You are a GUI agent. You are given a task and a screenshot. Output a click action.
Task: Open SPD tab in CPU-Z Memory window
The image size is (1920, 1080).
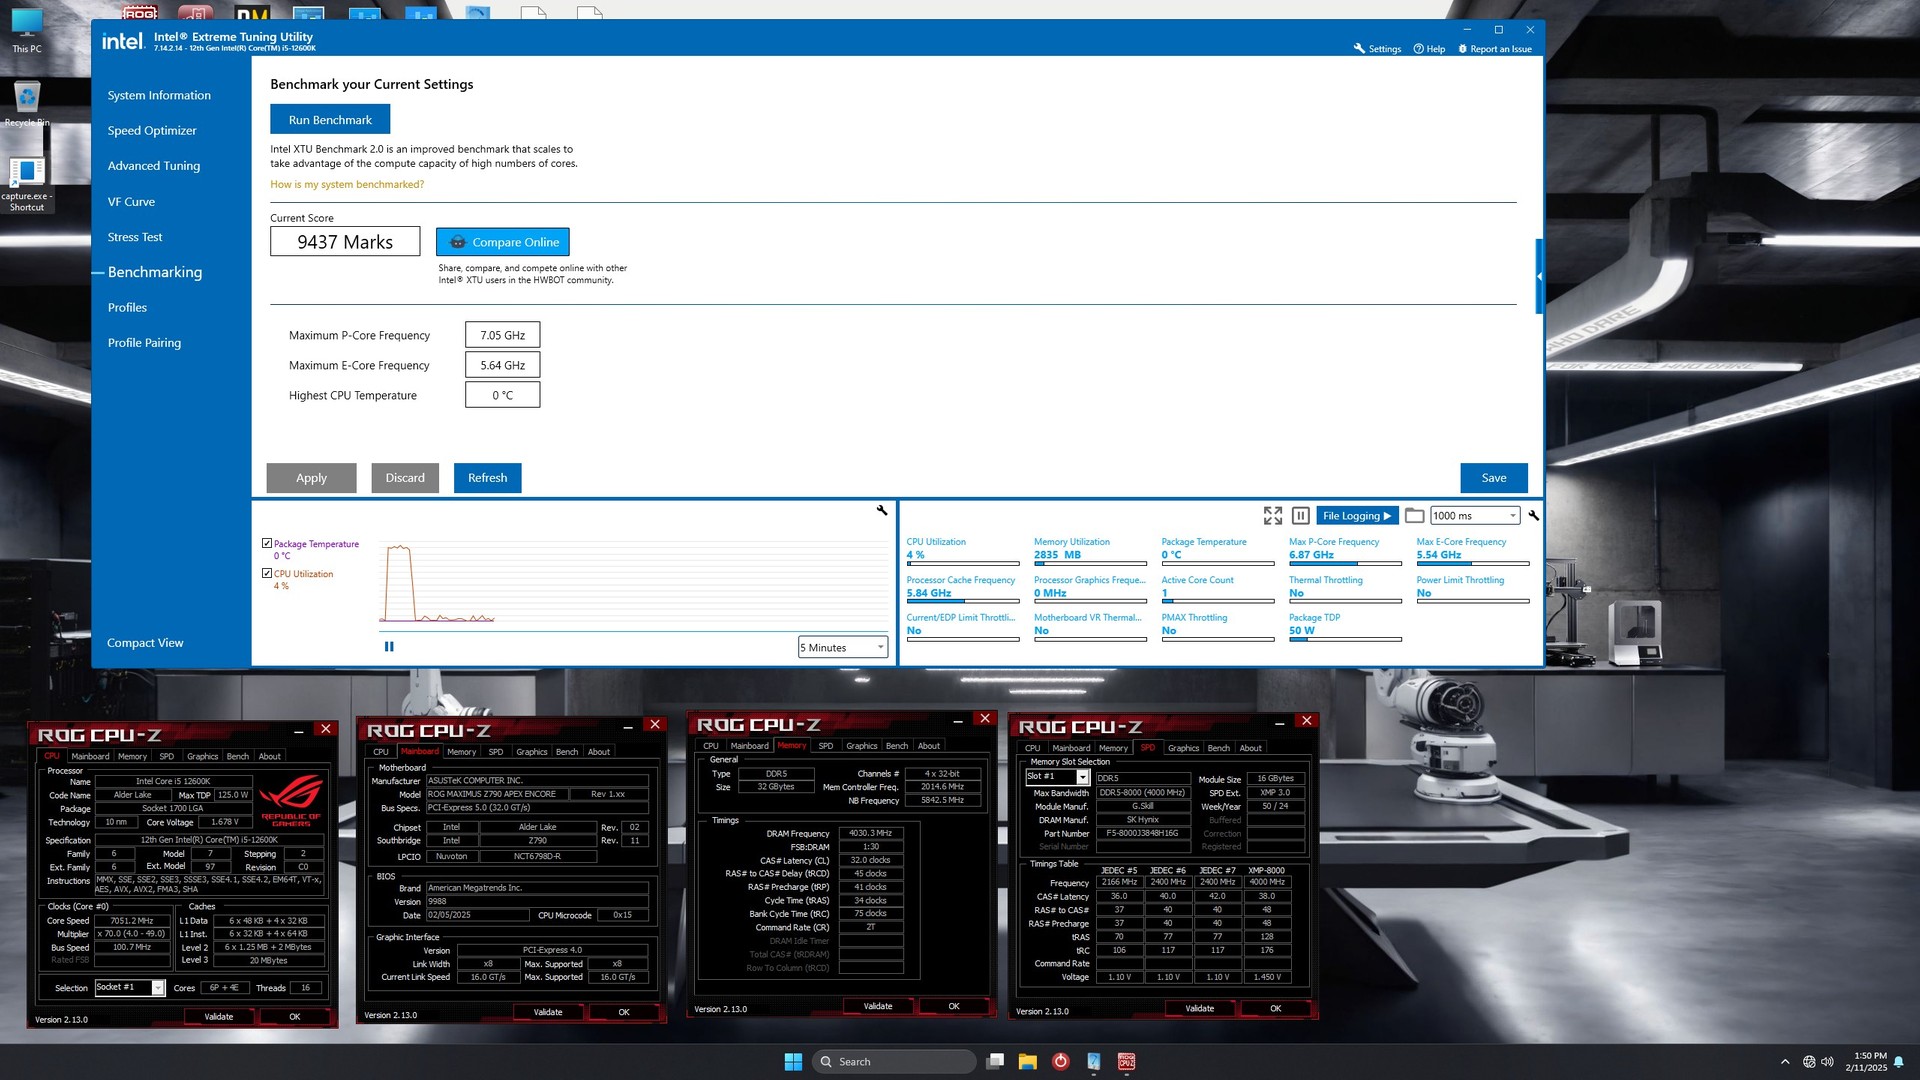825,745
